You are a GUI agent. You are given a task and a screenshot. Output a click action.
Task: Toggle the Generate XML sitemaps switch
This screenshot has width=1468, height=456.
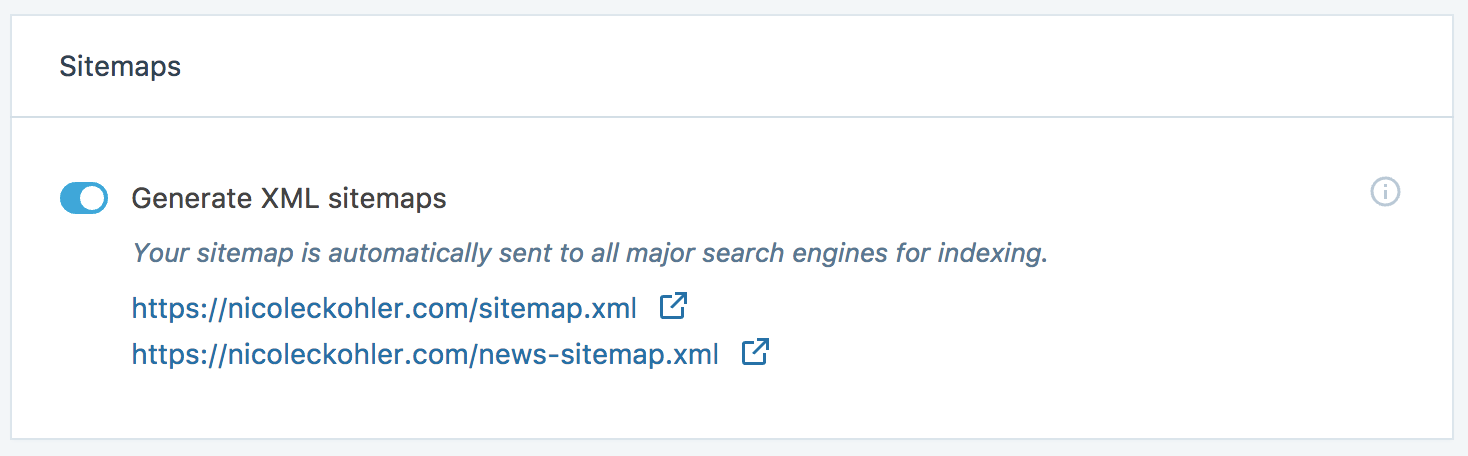coord(84,198)
